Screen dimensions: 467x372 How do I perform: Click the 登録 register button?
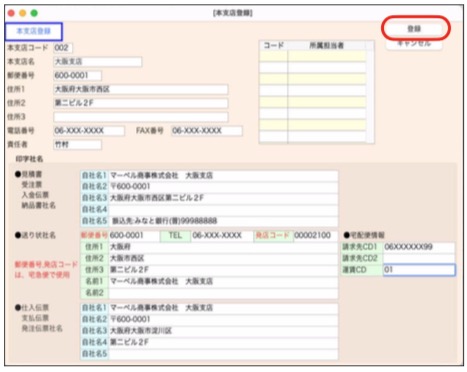415,29
